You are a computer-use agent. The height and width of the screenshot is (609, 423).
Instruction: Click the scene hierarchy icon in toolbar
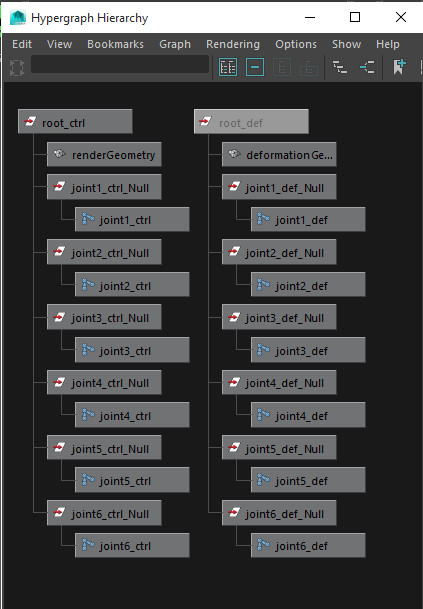click(340, 68)
